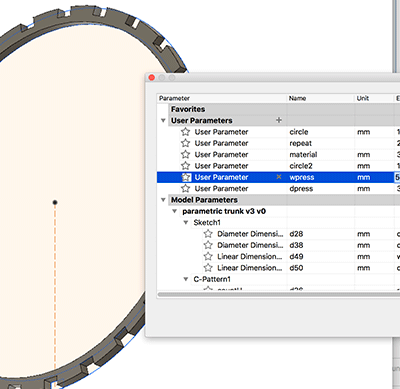Screen dimensions: 400x389
Task: Click the mm unit cell for circle
Action: point(374,132)
